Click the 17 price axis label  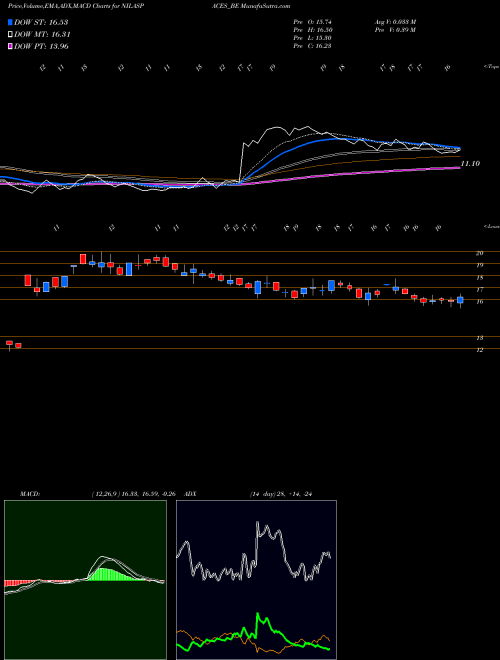(x=479, y=290)
